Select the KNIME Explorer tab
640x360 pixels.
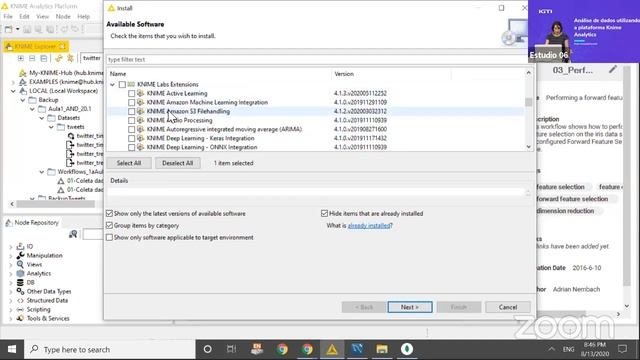(x=36, y=46)
